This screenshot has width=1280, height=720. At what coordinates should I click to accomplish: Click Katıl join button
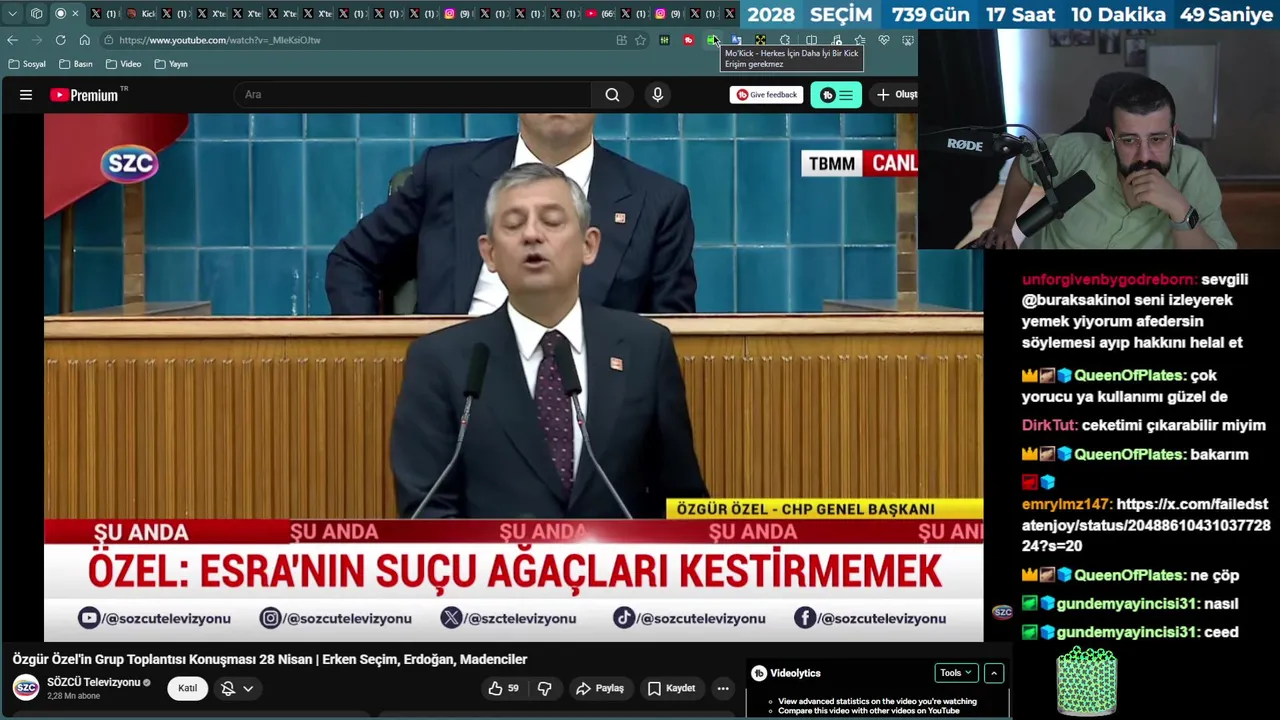coord(187,688)
